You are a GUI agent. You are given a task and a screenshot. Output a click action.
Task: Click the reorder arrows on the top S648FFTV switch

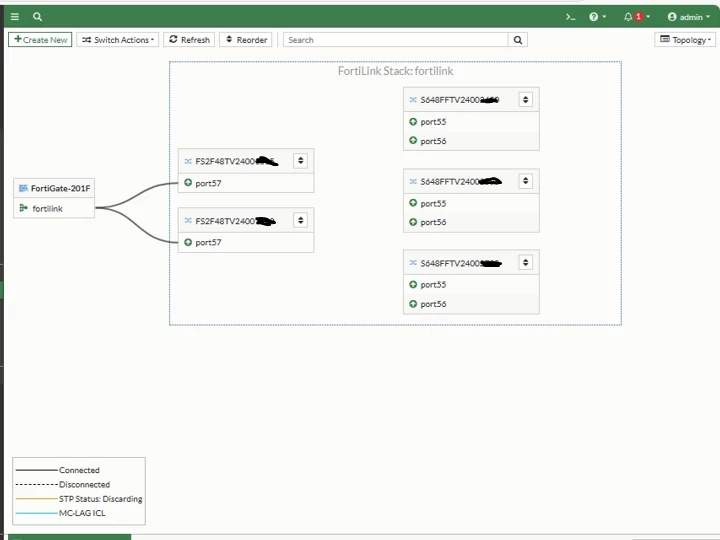pos(526,100)
